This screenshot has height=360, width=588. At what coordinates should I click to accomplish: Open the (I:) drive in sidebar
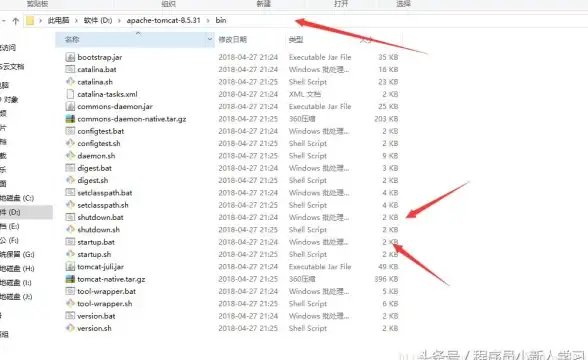[16, 283]
